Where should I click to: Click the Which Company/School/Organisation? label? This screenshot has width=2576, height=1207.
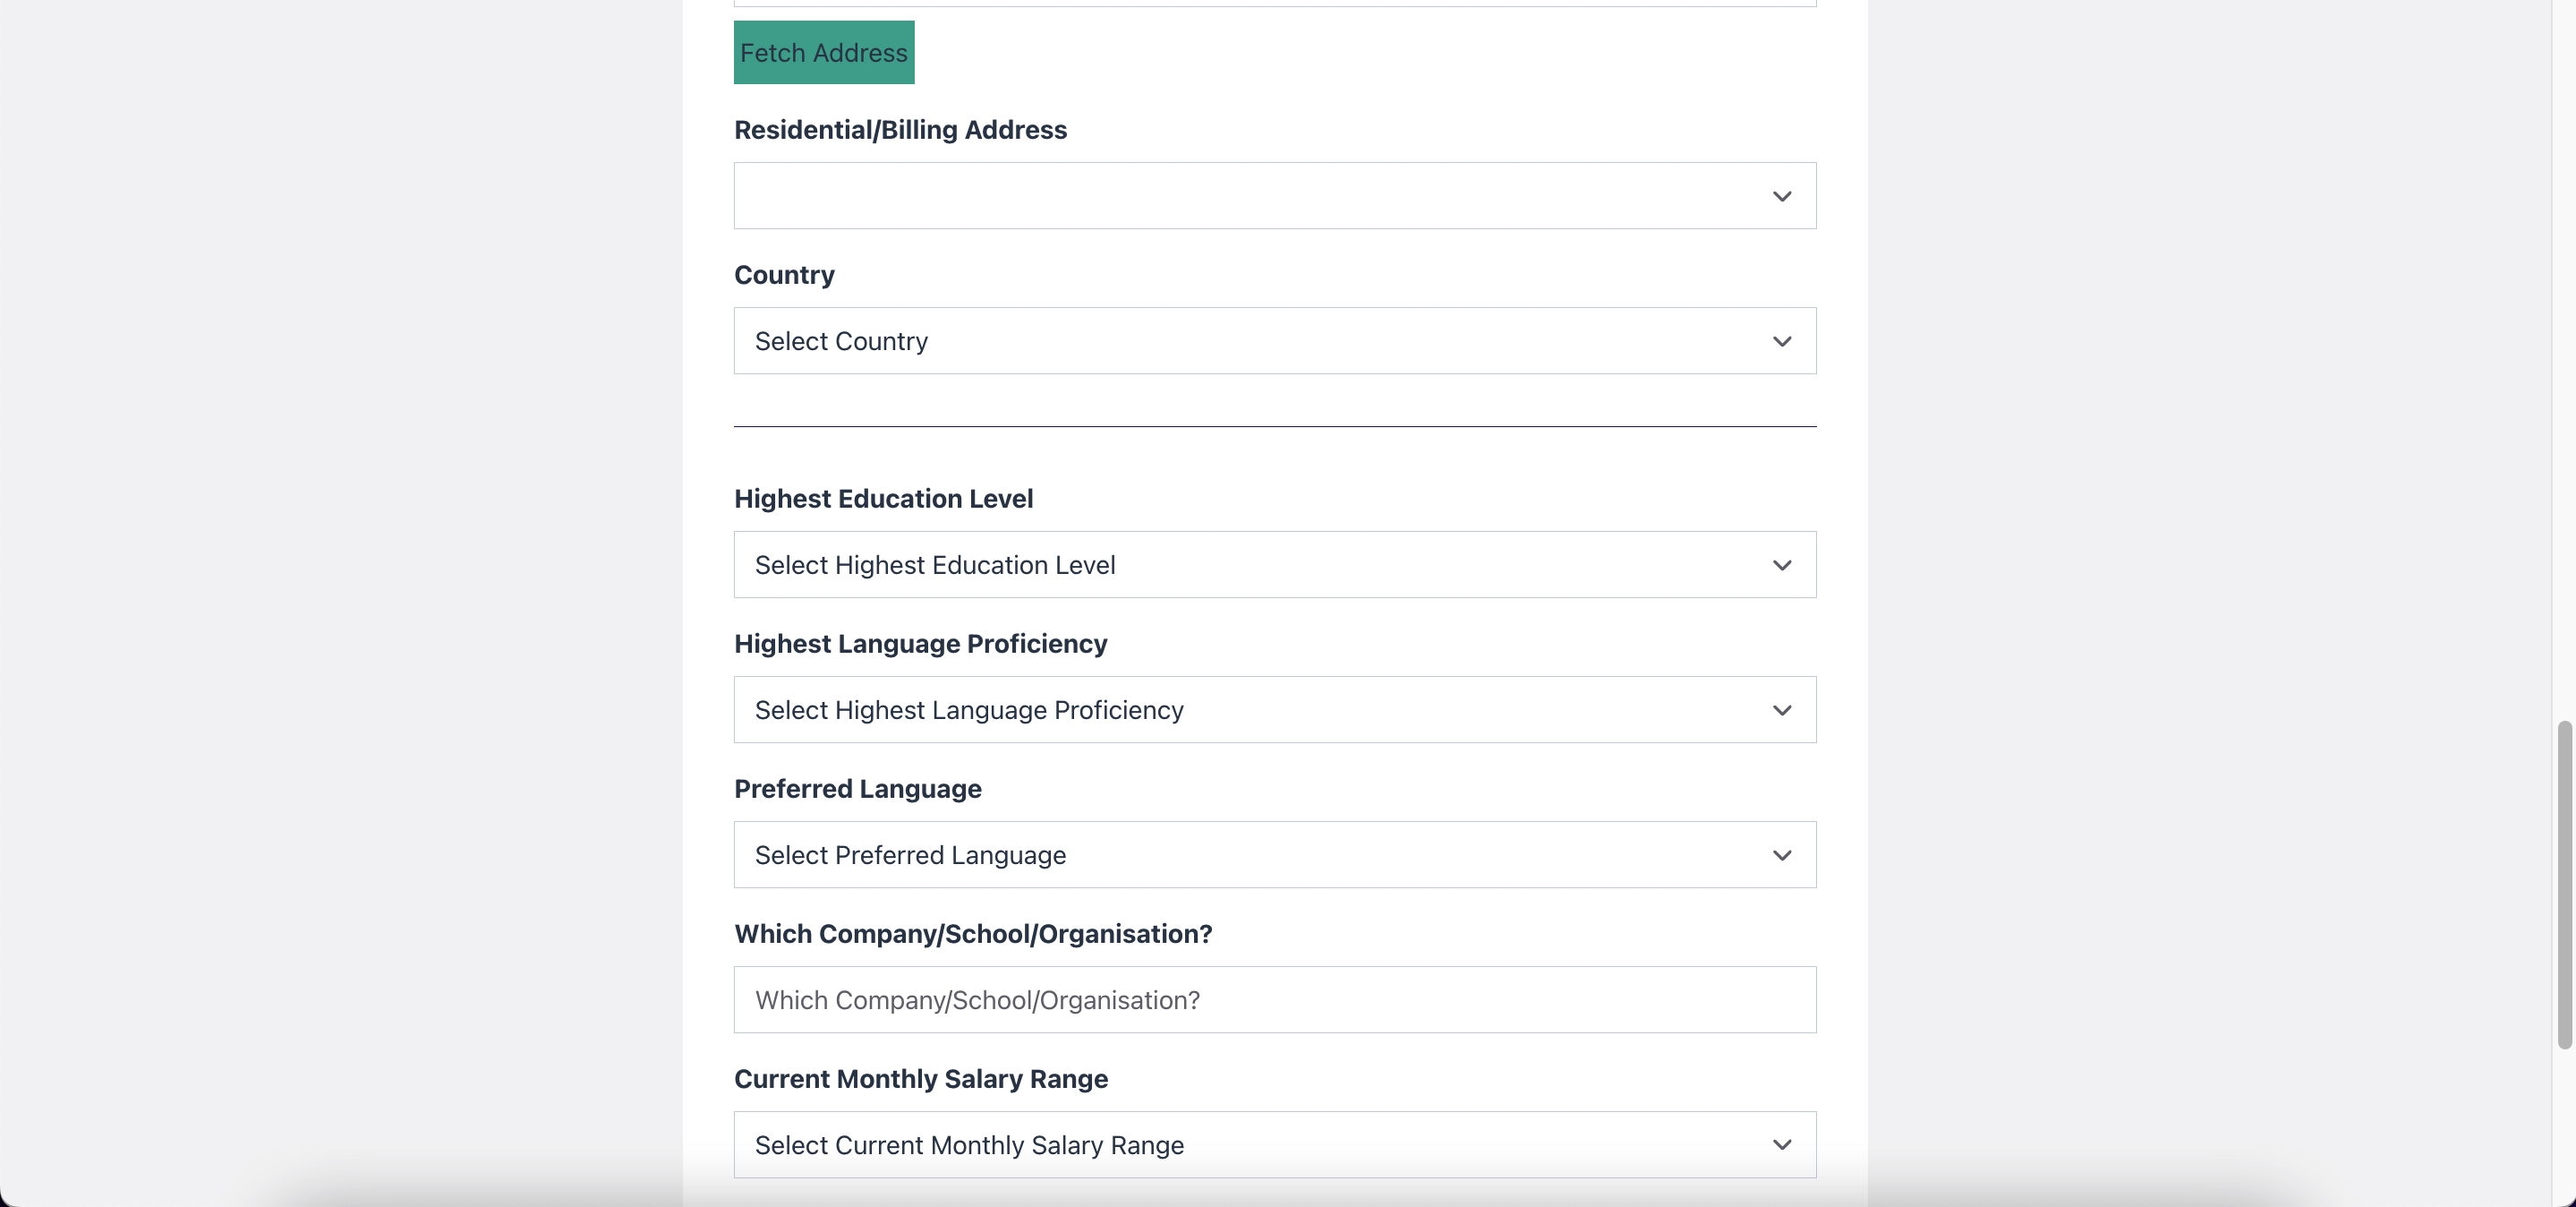(x=973, y=934)
